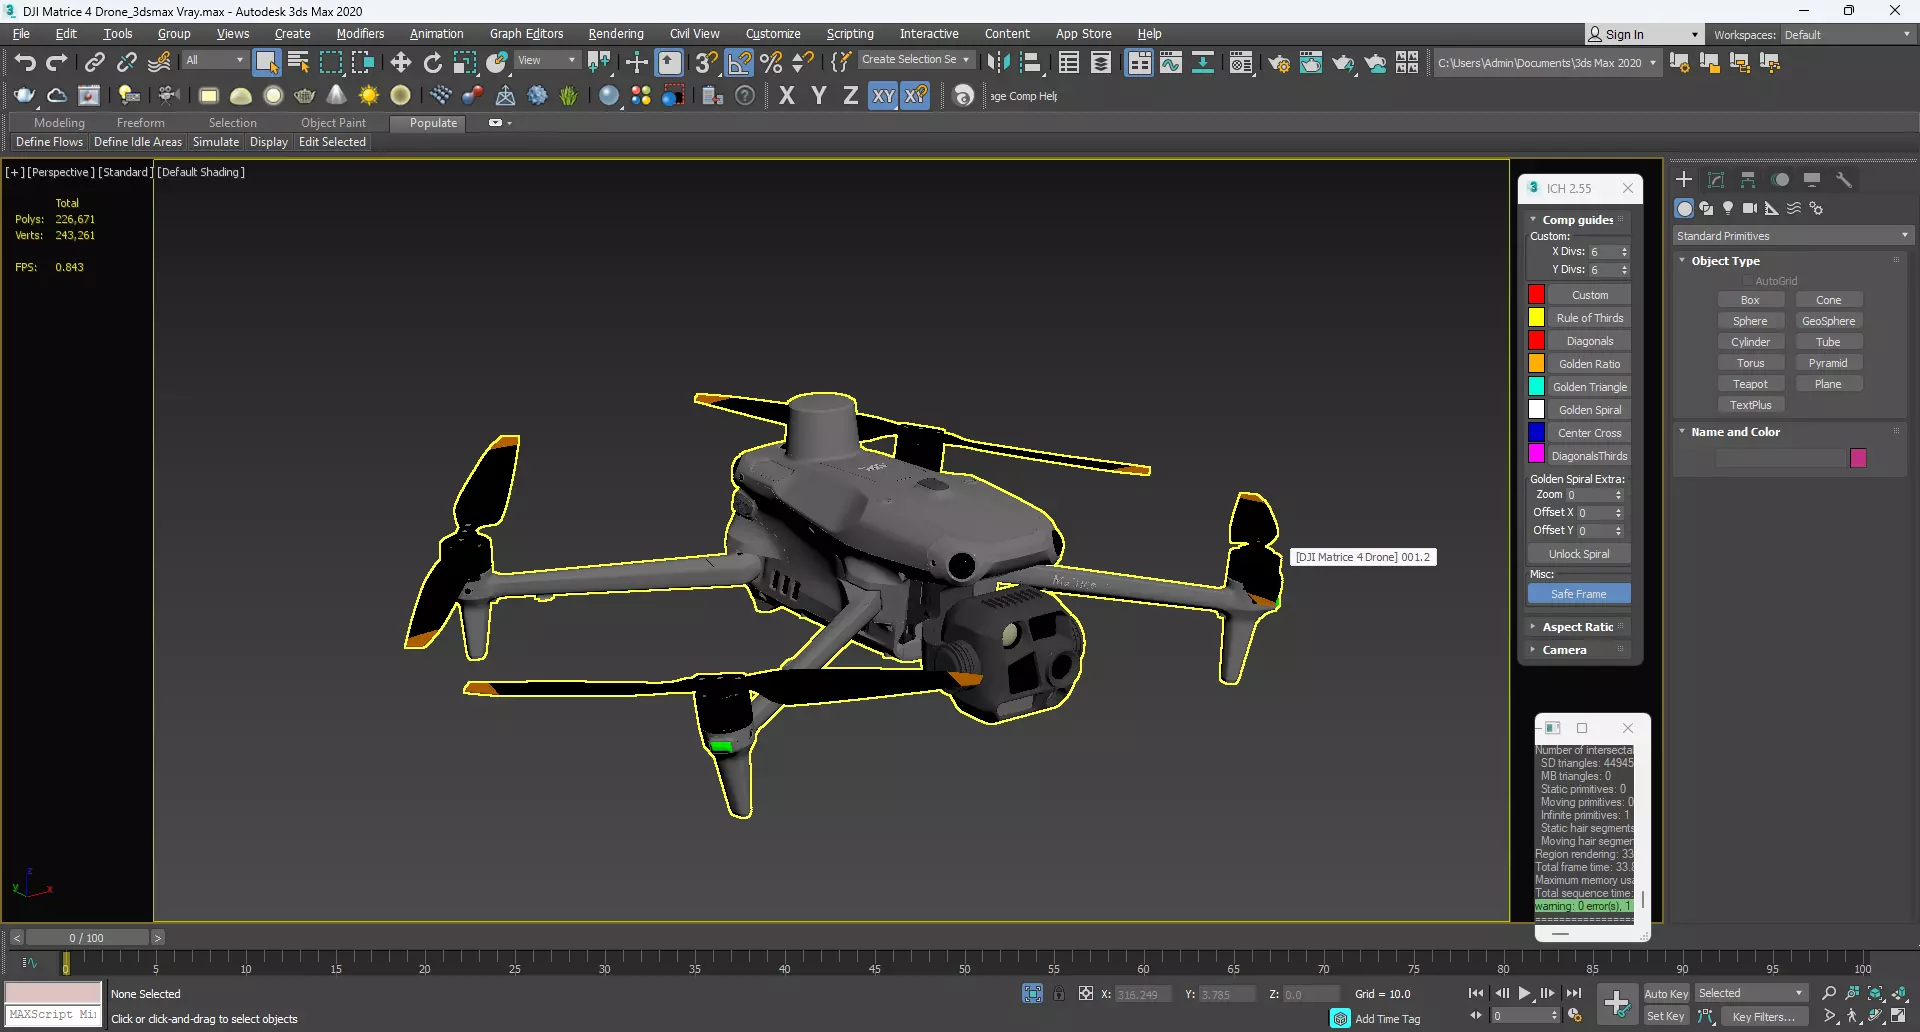The width and height of the screenshot is (1920, 1032).
Task: Collapse the Object Type rollout
Action: 1725,261
